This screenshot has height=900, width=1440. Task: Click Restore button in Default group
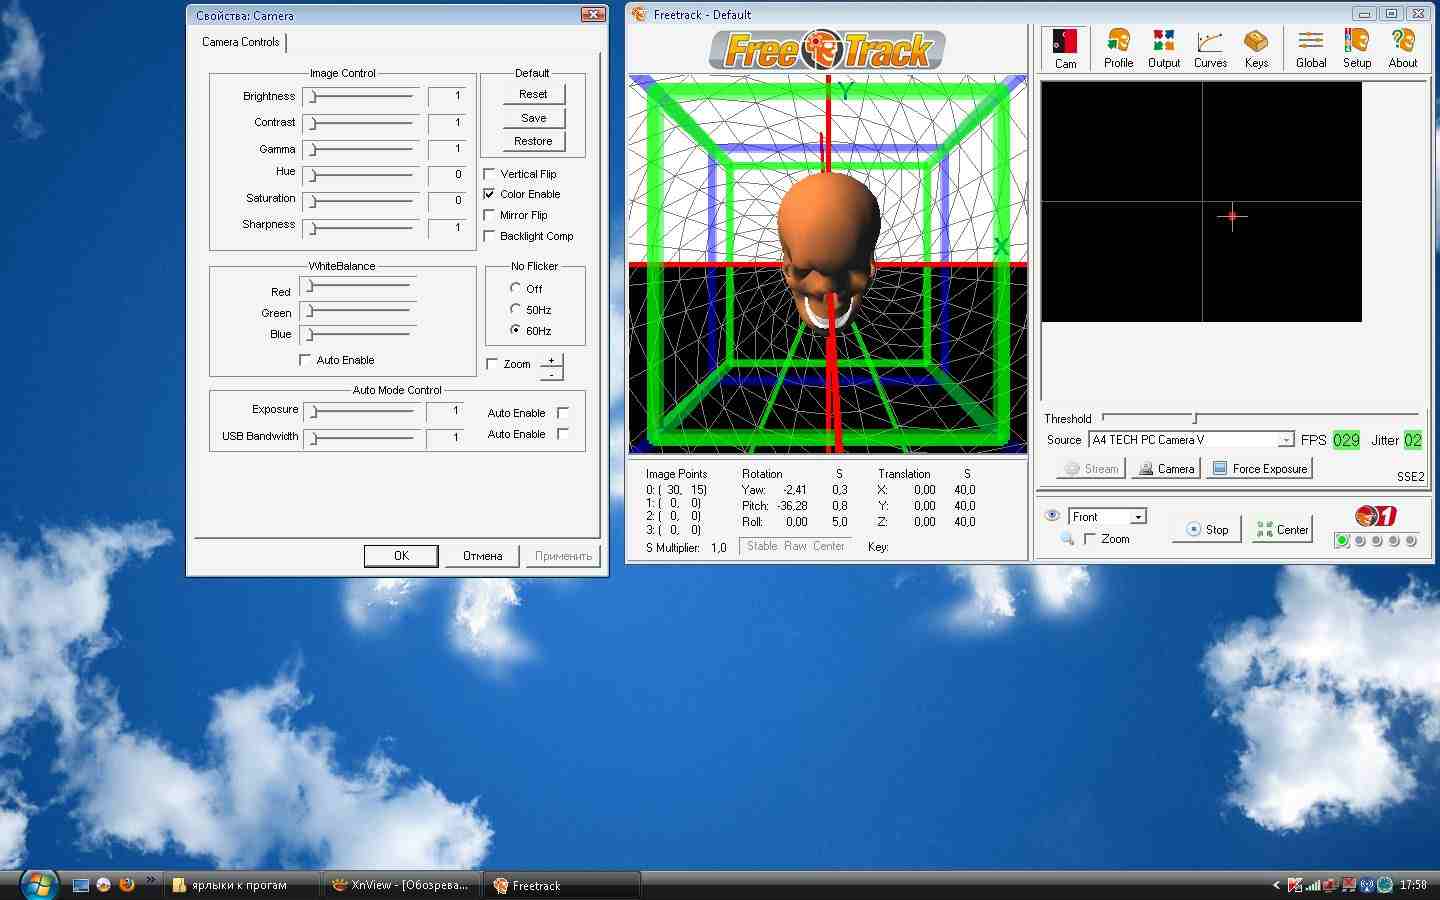point(533,141)
